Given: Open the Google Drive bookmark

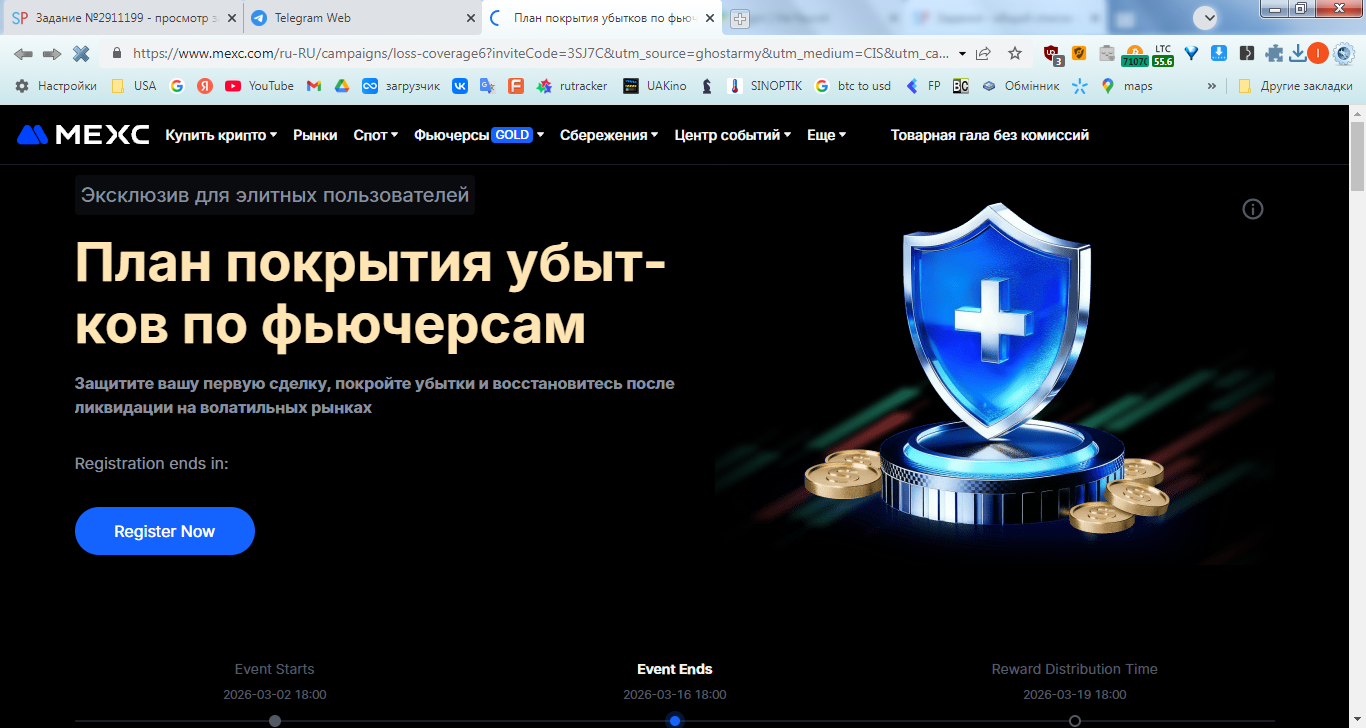Looking at the screenshot, I should point(342,86).
